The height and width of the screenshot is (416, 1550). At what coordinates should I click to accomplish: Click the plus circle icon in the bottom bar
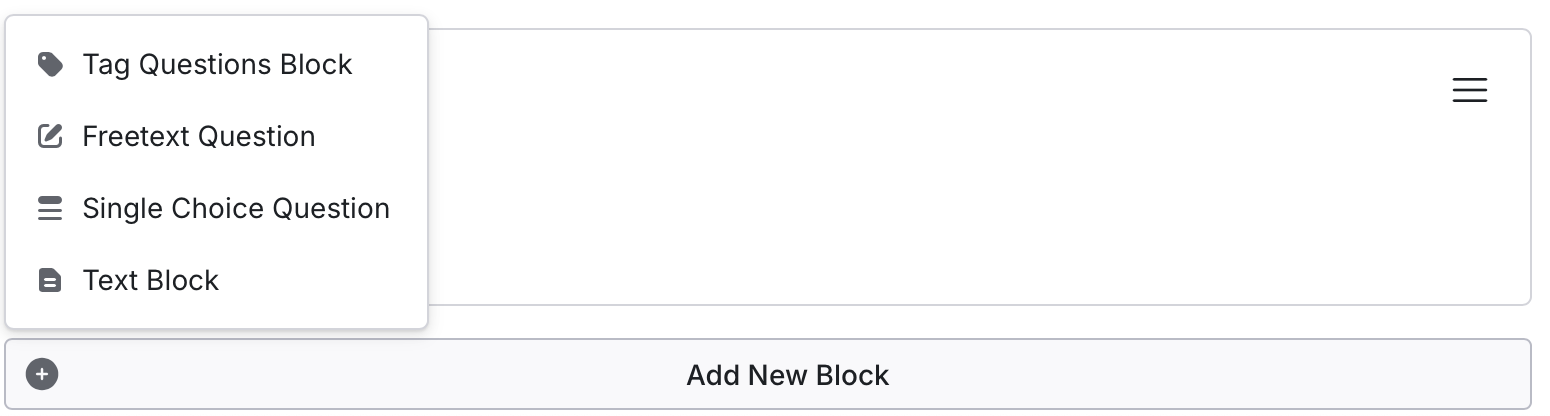(42, 375)
